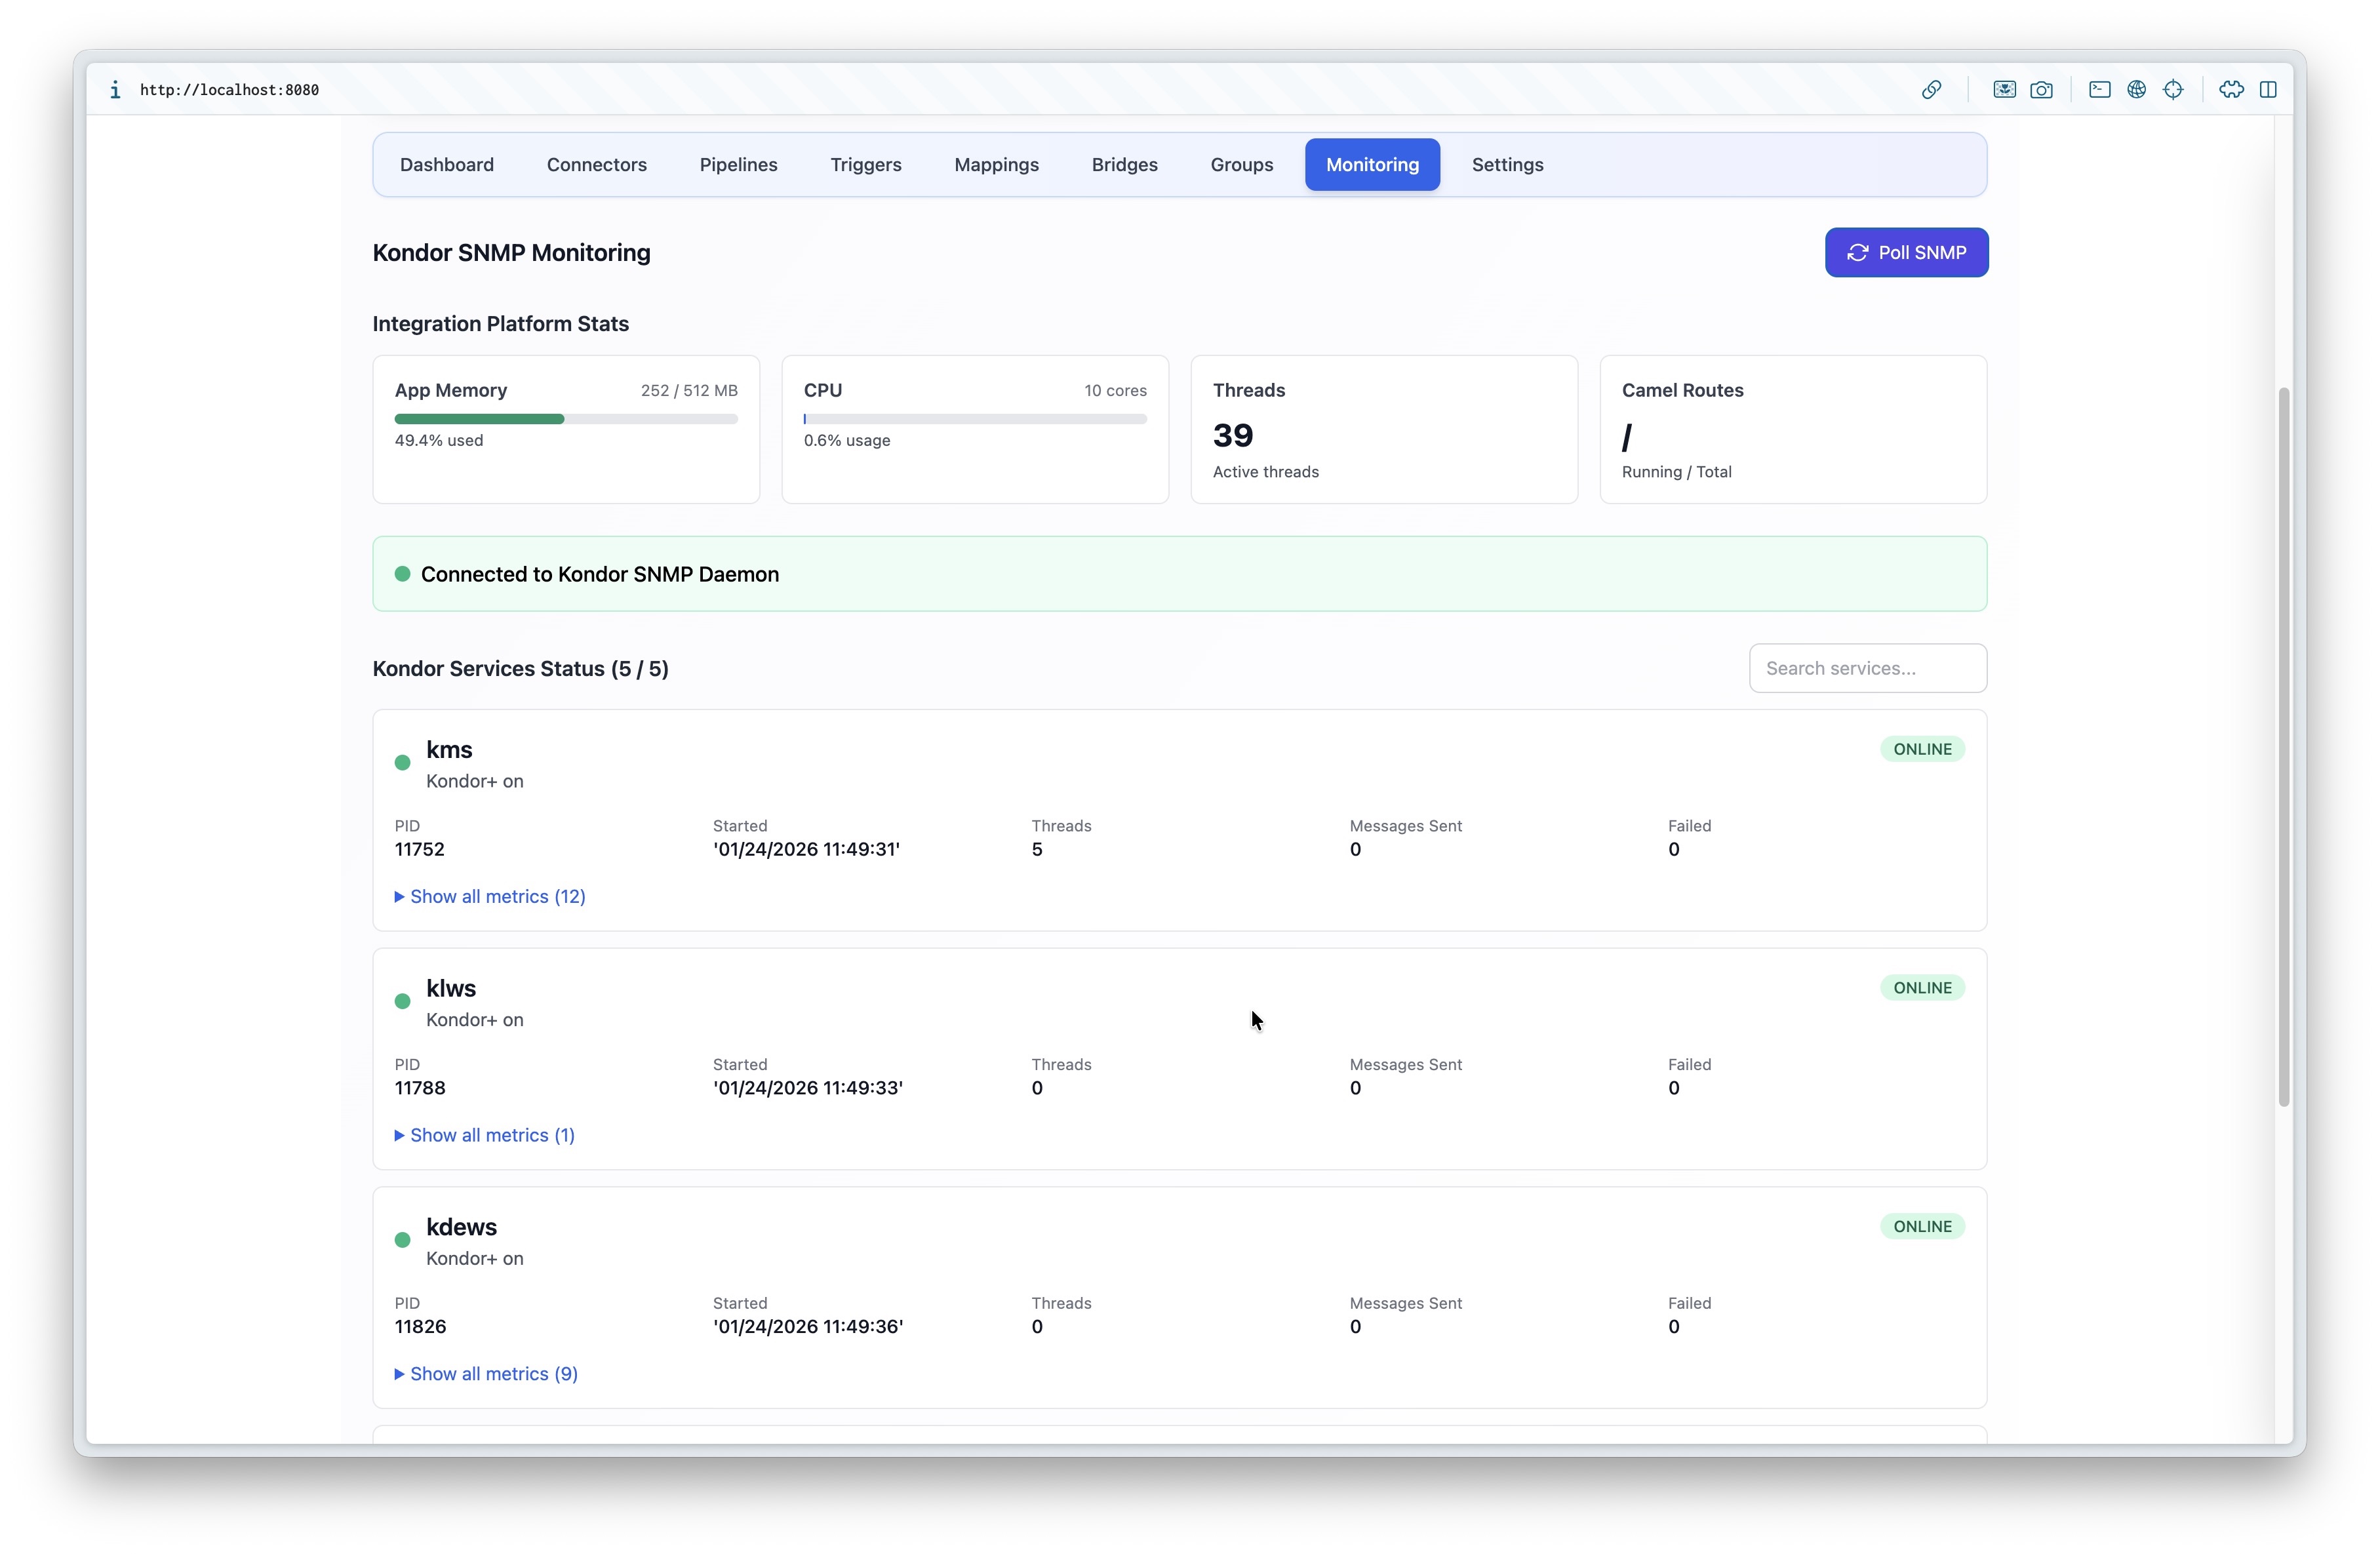Screen dimensions: 2380x1554
Task: Click the refresh icon inside Poll SNMP button
Action: [x=1858, y=252]
